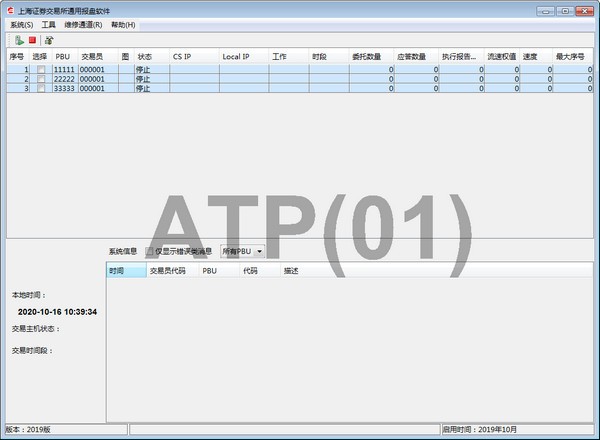Click the 状态 column header
This screenshot has width=600, height=440.
(152, 57)
